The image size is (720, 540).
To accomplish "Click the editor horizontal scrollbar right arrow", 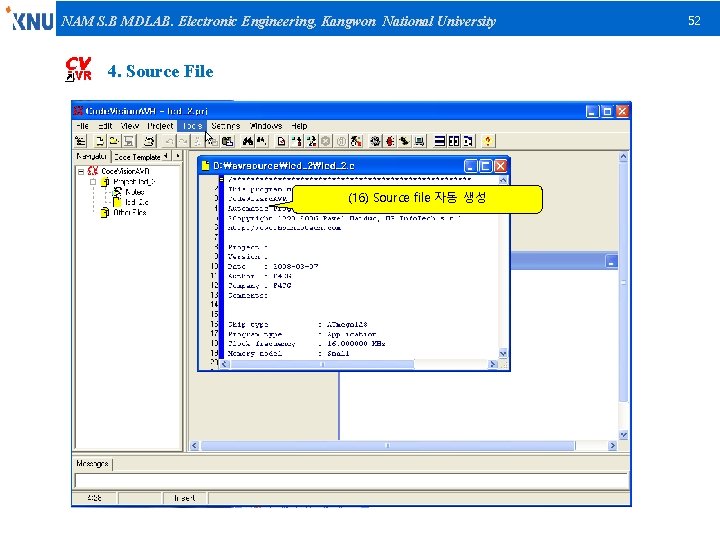I will [493, 364].
